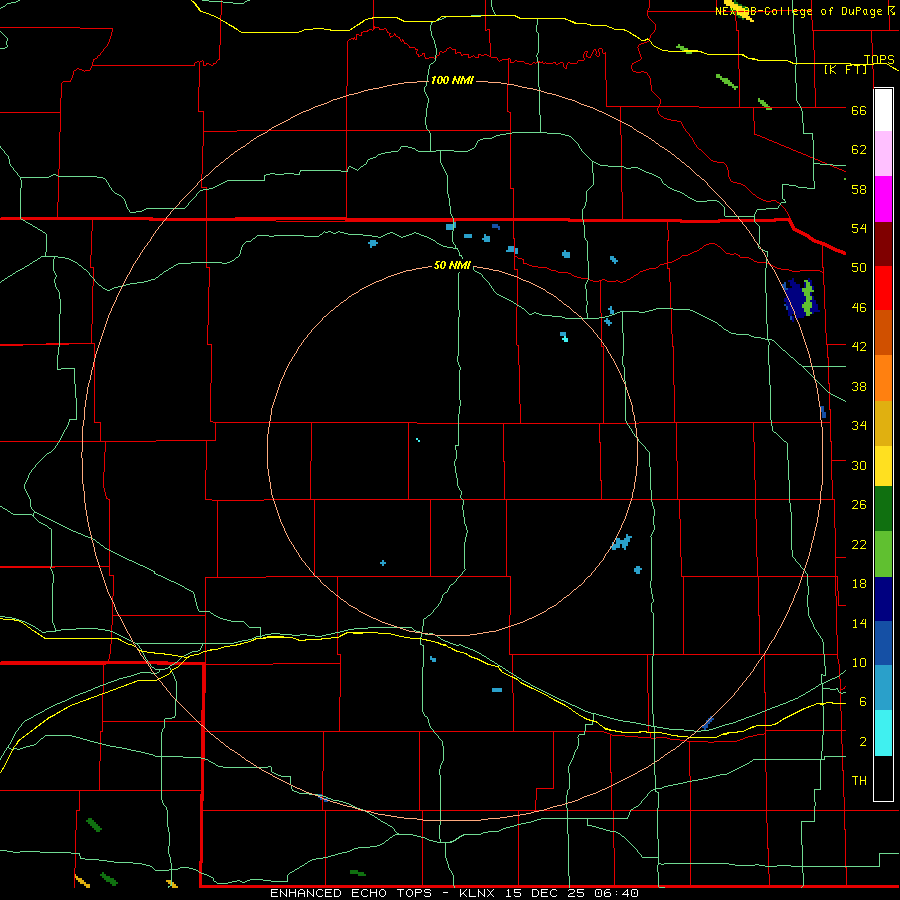
Task: Click the light pink swatch on the scale
Action: pyautogui.click(x=883, y=154)
